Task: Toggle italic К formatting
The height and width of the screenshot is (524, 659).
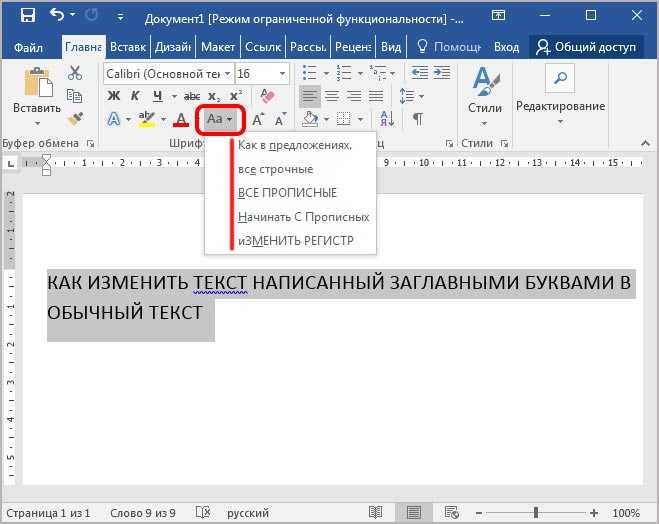Action: click(x=135, y=96)
